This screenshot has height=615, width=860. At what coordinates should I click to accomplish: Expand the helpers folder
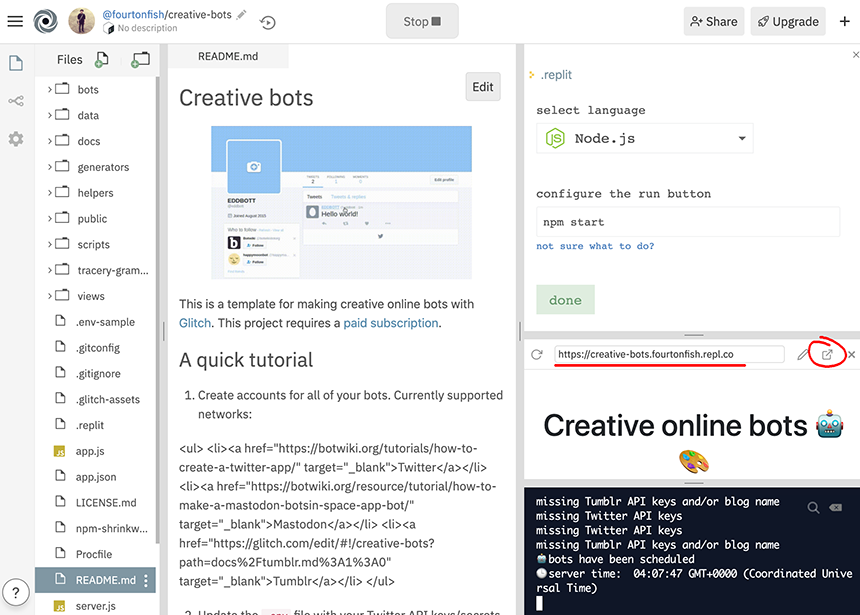[x=49, y=193]
